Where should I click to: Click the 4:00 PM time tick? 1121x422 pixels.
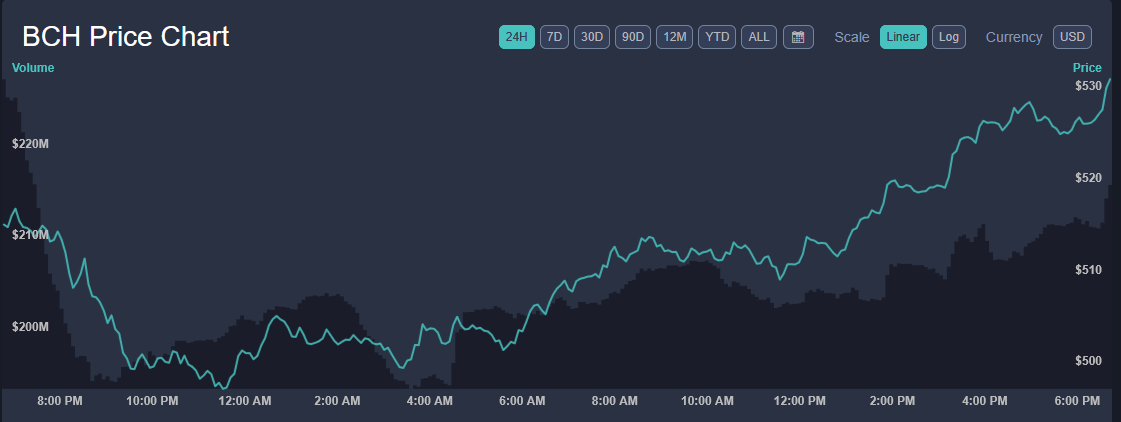click(984, 401)
